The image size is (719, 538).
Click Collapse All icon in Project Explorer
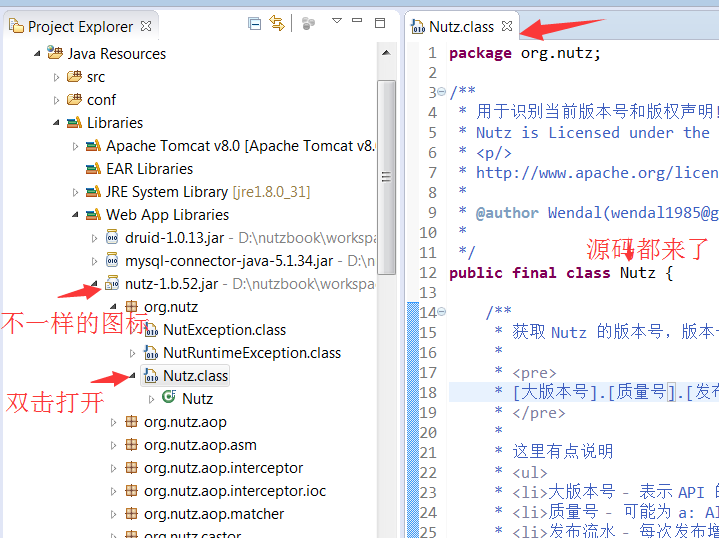point(254,23)
